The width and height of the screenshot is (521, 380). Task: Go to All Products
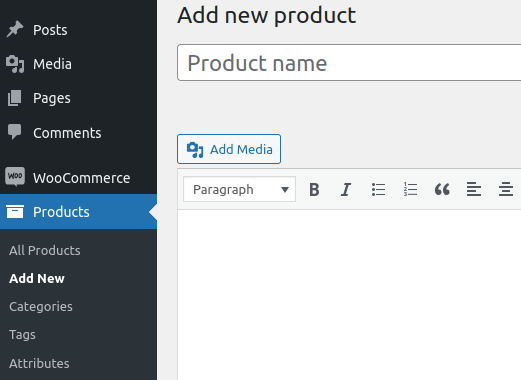coord(45,250)
